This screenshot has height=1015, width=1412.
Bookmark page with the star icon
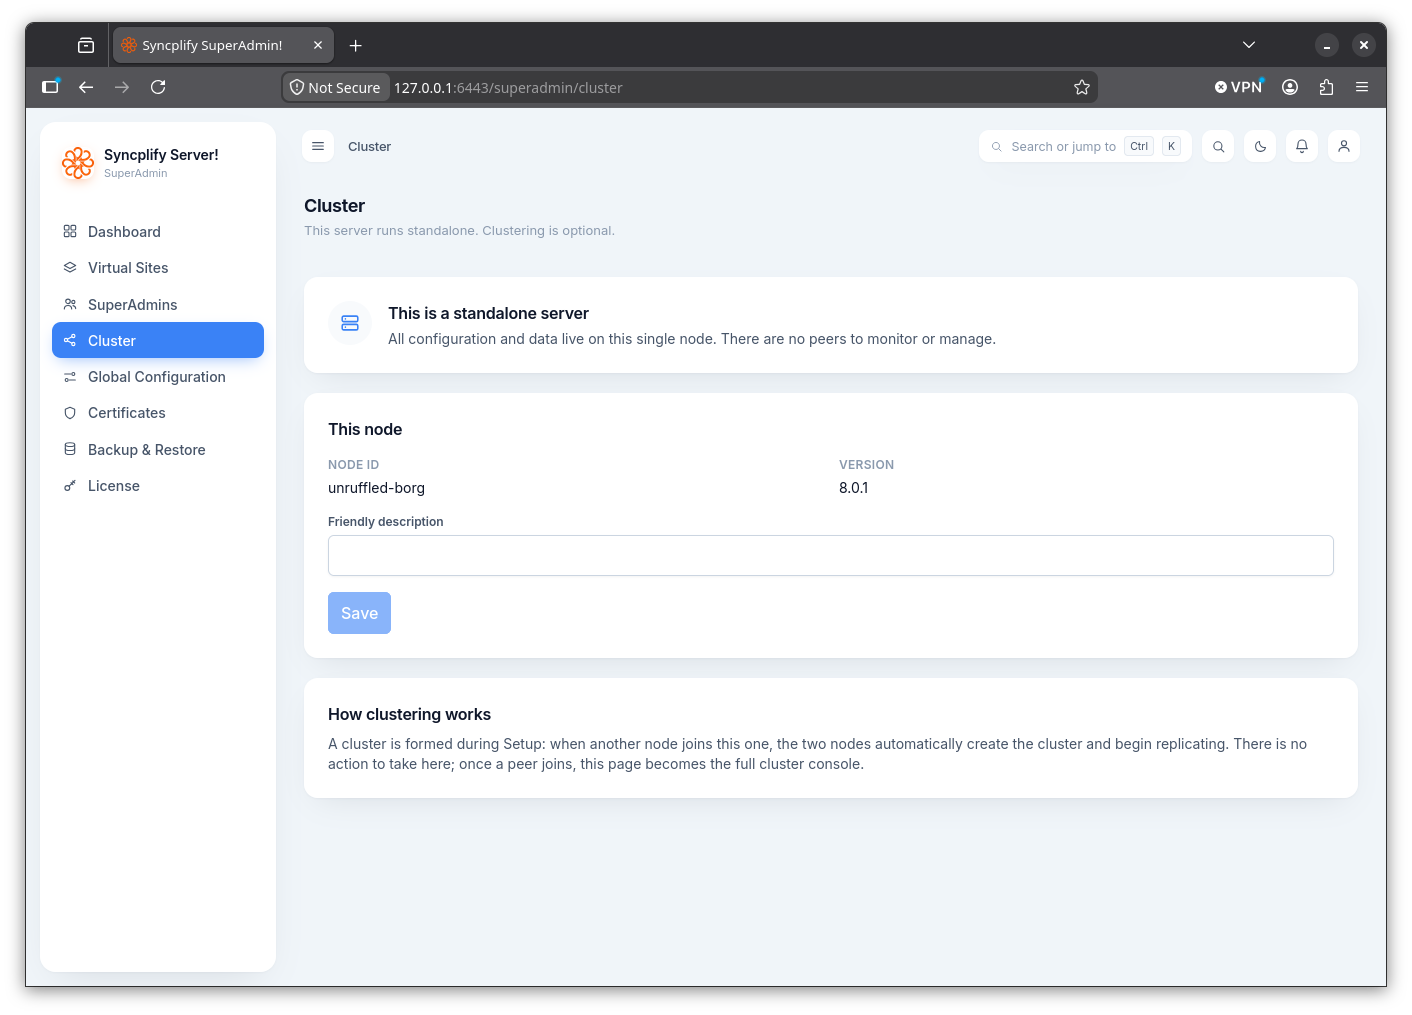pyautogui.click(x=1082, y=87)
